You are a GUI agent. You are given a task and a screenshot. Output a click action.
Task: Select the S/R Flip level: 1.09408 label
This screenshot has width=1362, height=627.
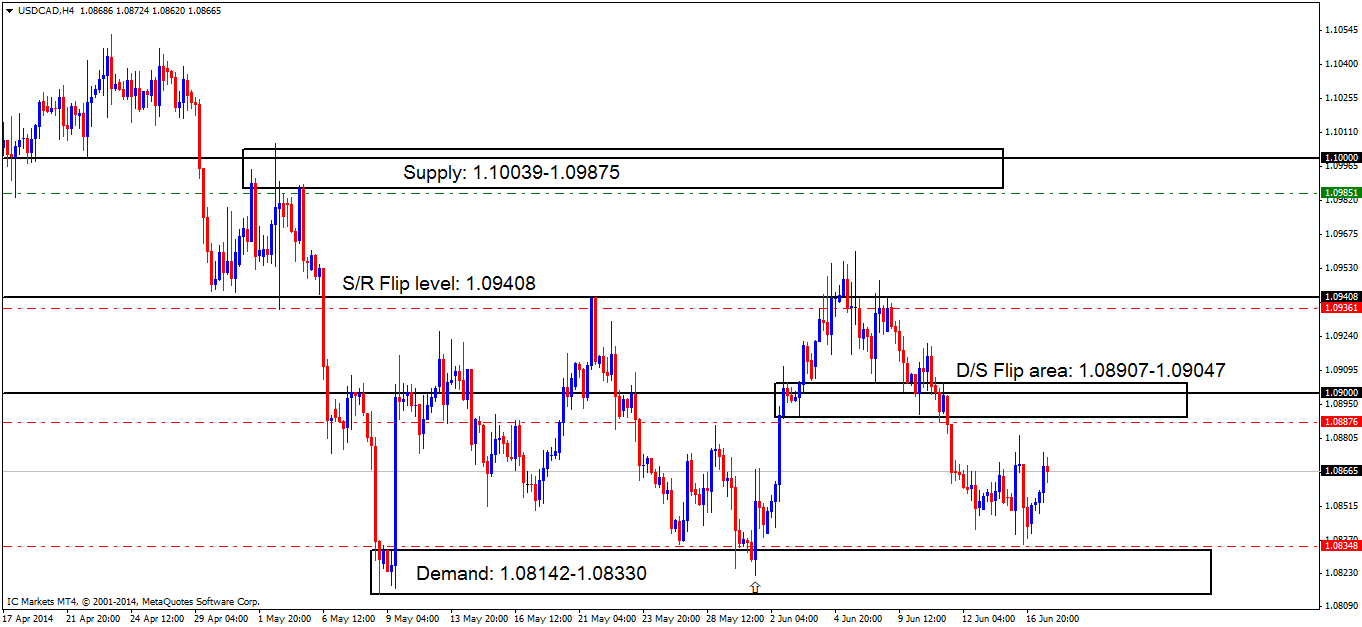[439, 283]
